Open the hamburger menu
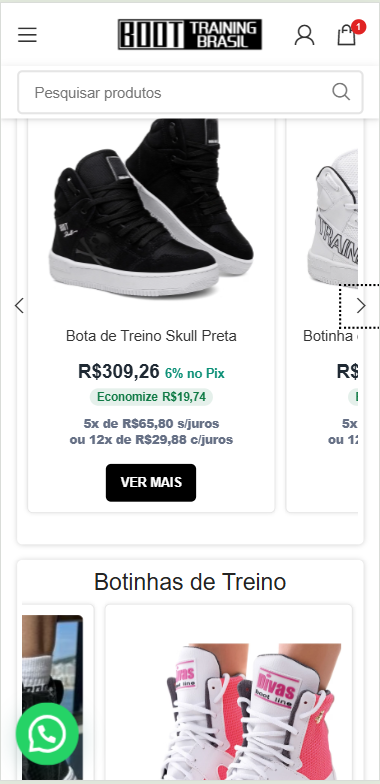 (28, 35)
